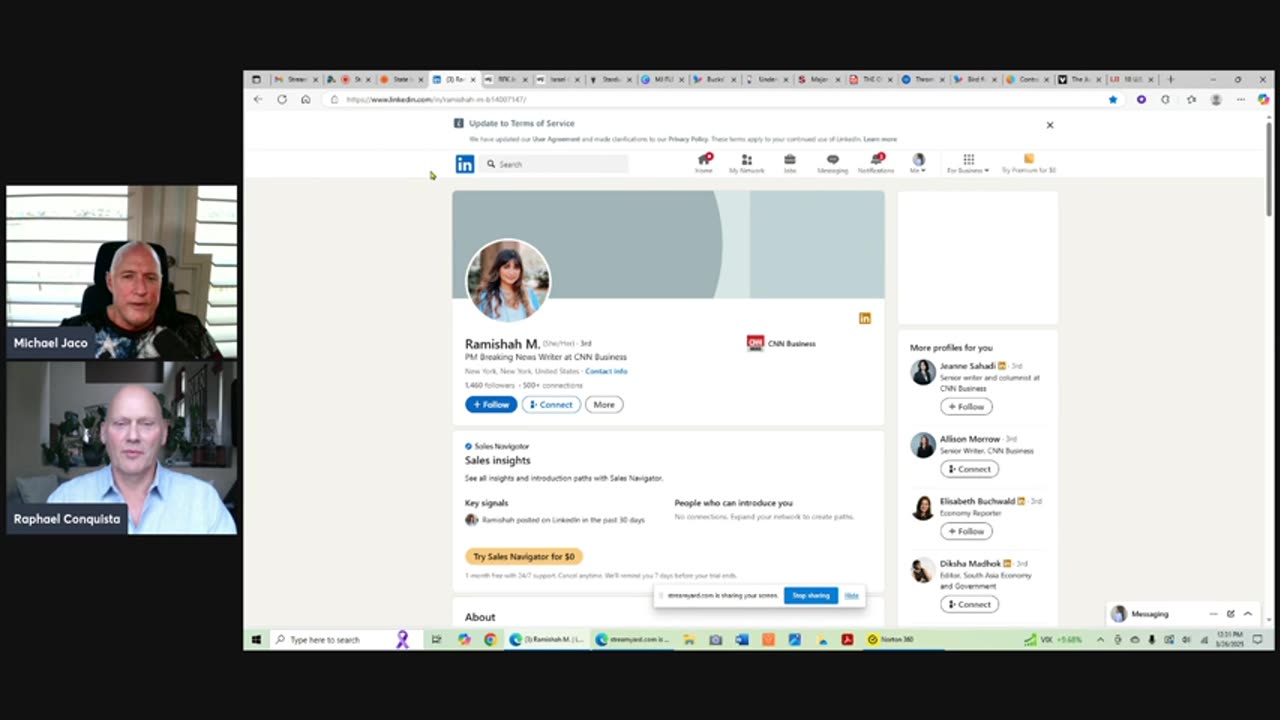The width and height of the screenshot is (1280, 720).
Task: View Ramishah's profile photo
Action: coord(508,280)
